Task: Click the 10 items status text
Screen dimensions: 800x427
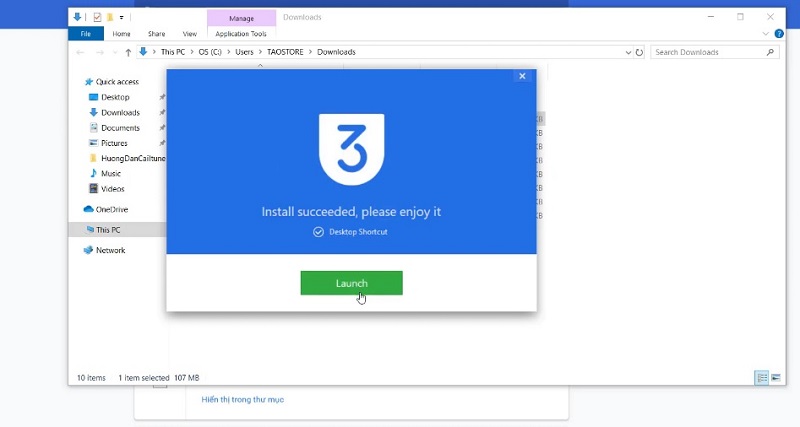Action: point(91,378)
